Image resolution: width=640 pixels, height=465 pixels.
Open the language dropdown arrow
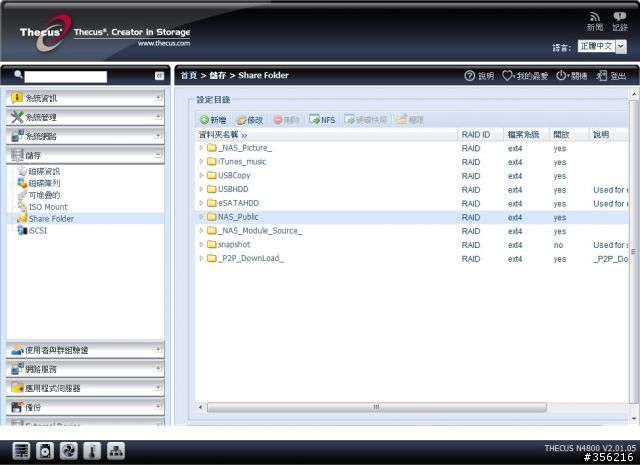click(621, 47)
